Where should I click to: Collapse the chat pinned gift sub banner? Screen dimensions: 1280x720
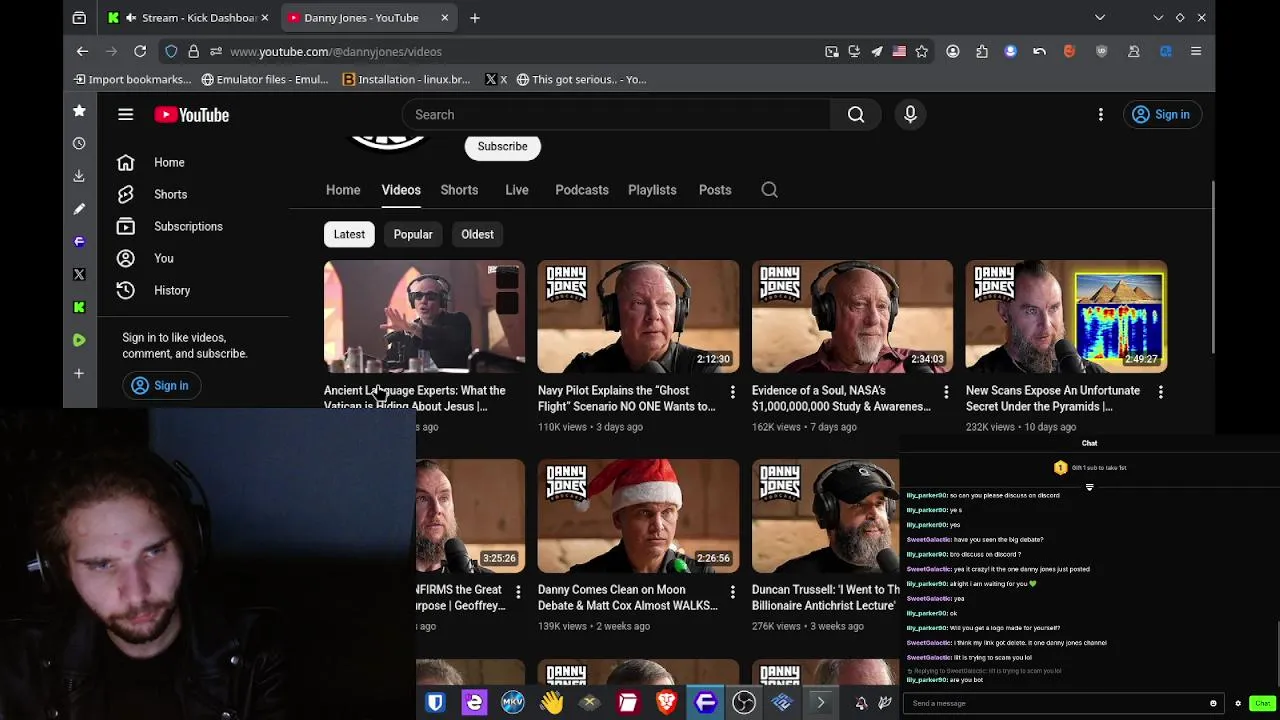click(1089, 487)
